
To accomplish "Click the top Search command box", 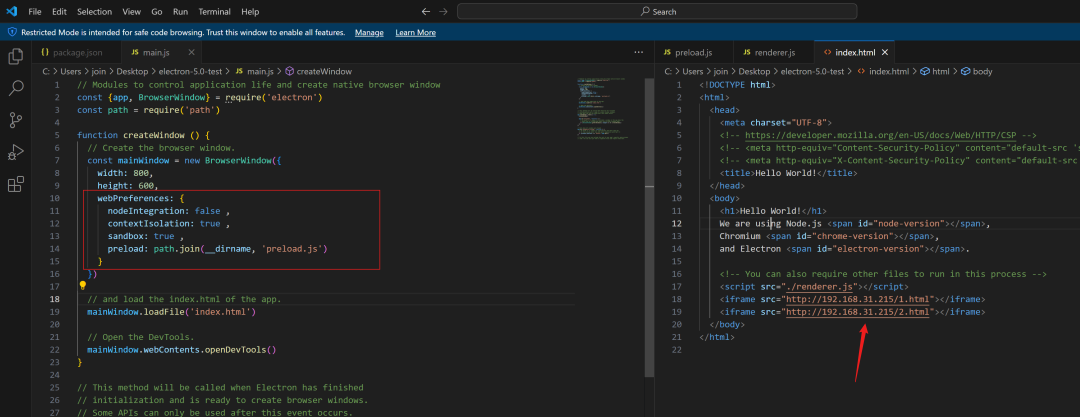I will [x=657, y=11].
